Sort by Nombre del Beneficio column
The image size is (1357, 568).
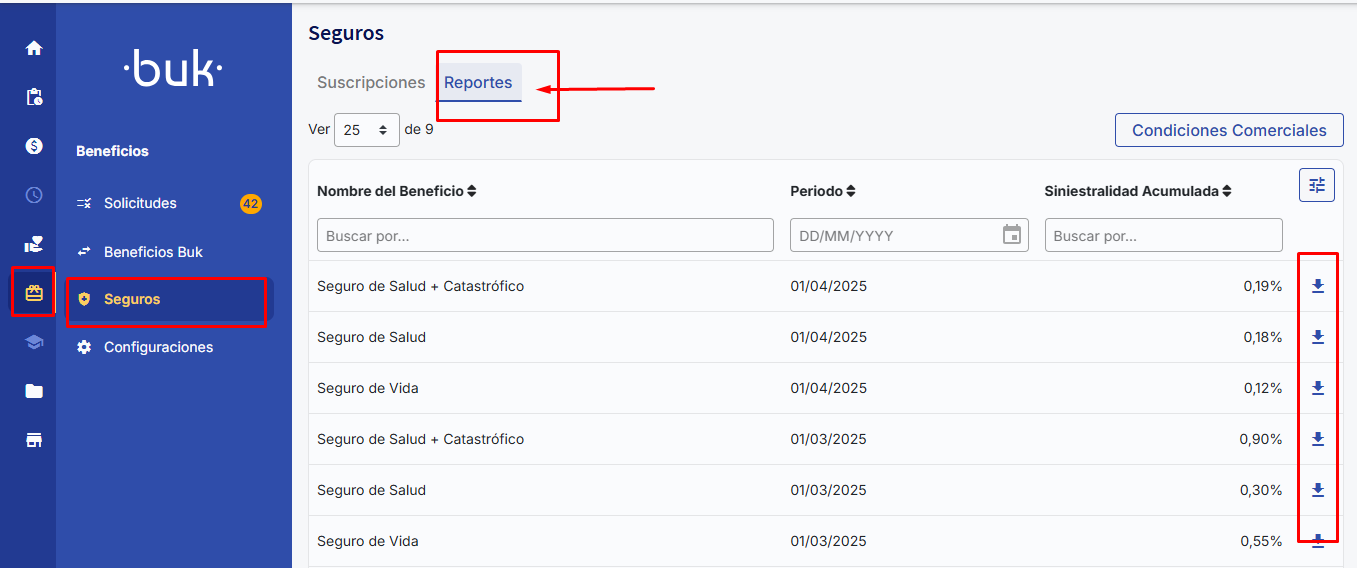click(x=396, y=191)
